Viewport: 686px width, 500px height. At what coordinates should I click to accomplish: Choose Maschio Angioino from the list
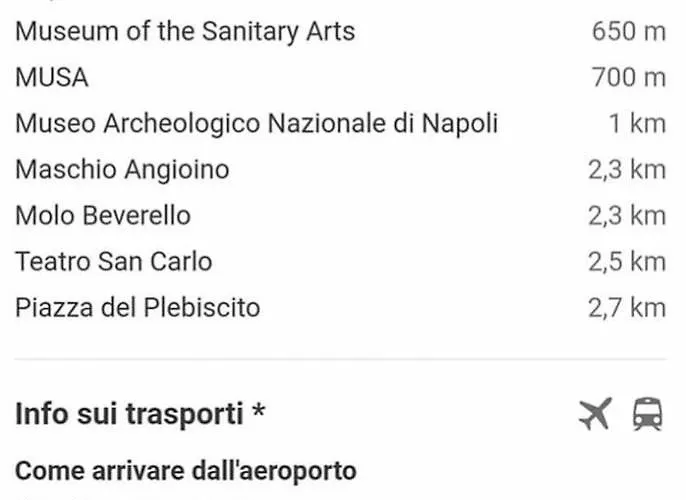click(x=122, y=170)
